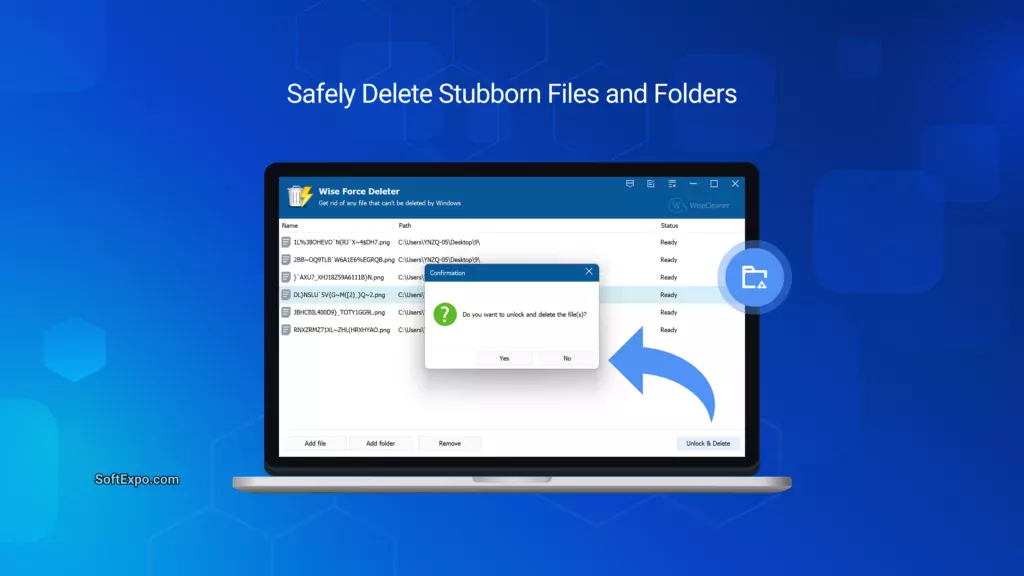1024x576 pixels.
Task: Click the Add file button
Action: [315, 443]
